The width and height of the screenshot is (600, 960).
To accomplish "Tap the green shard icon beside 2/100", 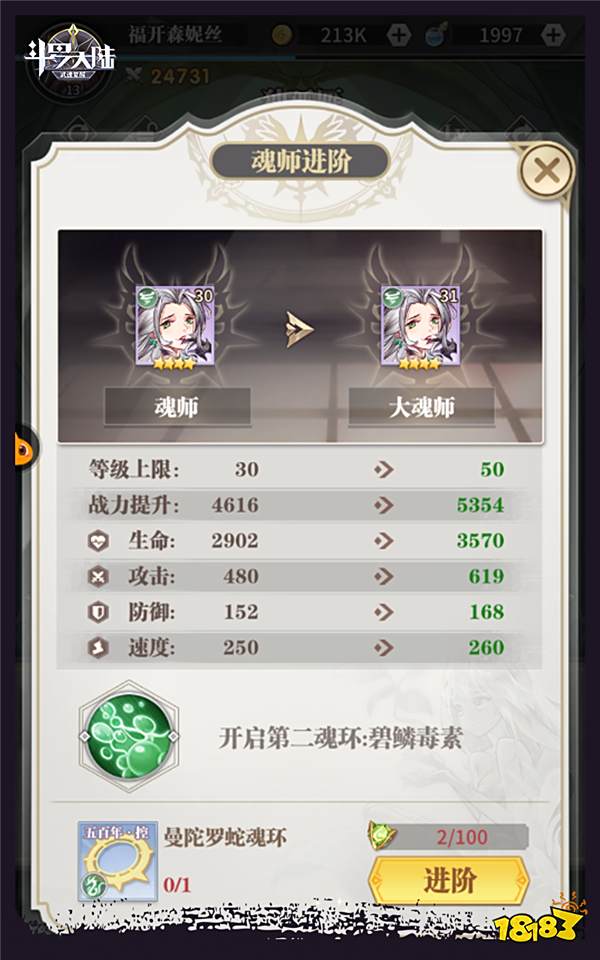I will (x=382, y=836).
